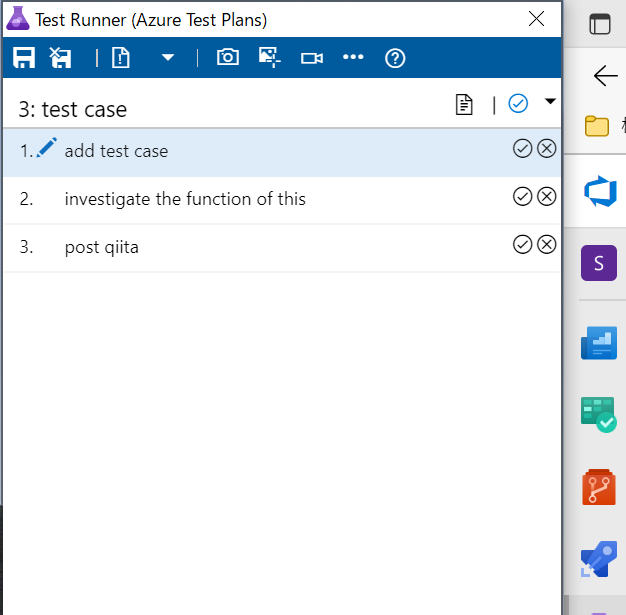Fail the 'add test case' step

pyautogui.click(x=546, y=149)
